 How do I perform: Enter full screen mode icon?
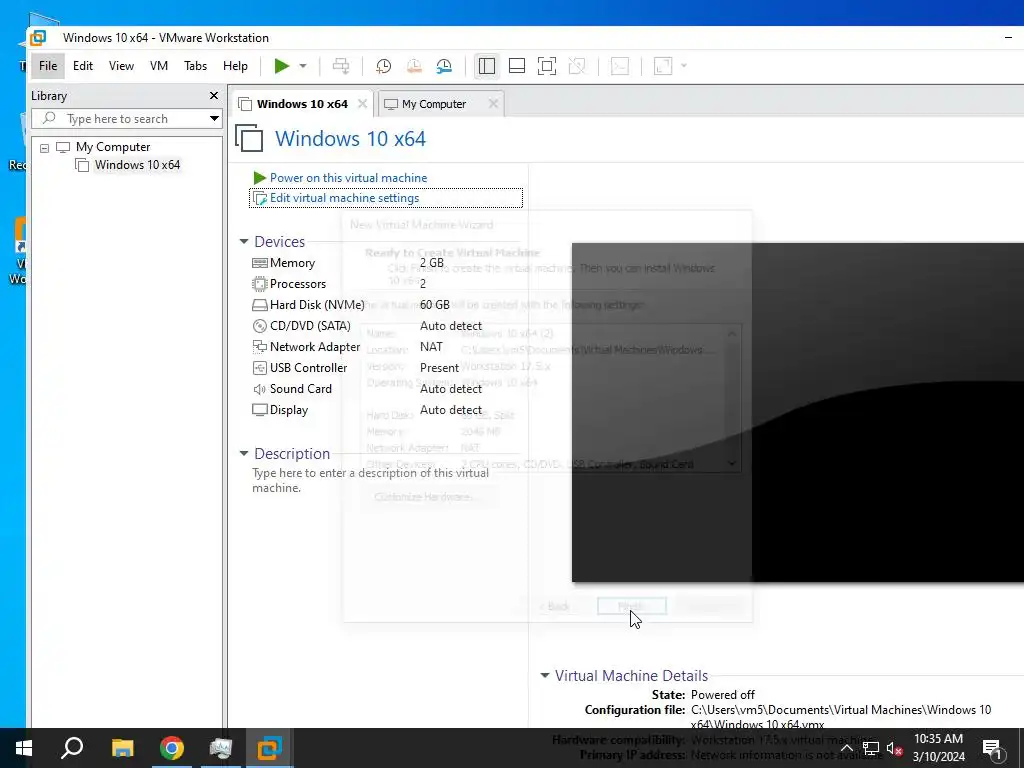(547, 66)
